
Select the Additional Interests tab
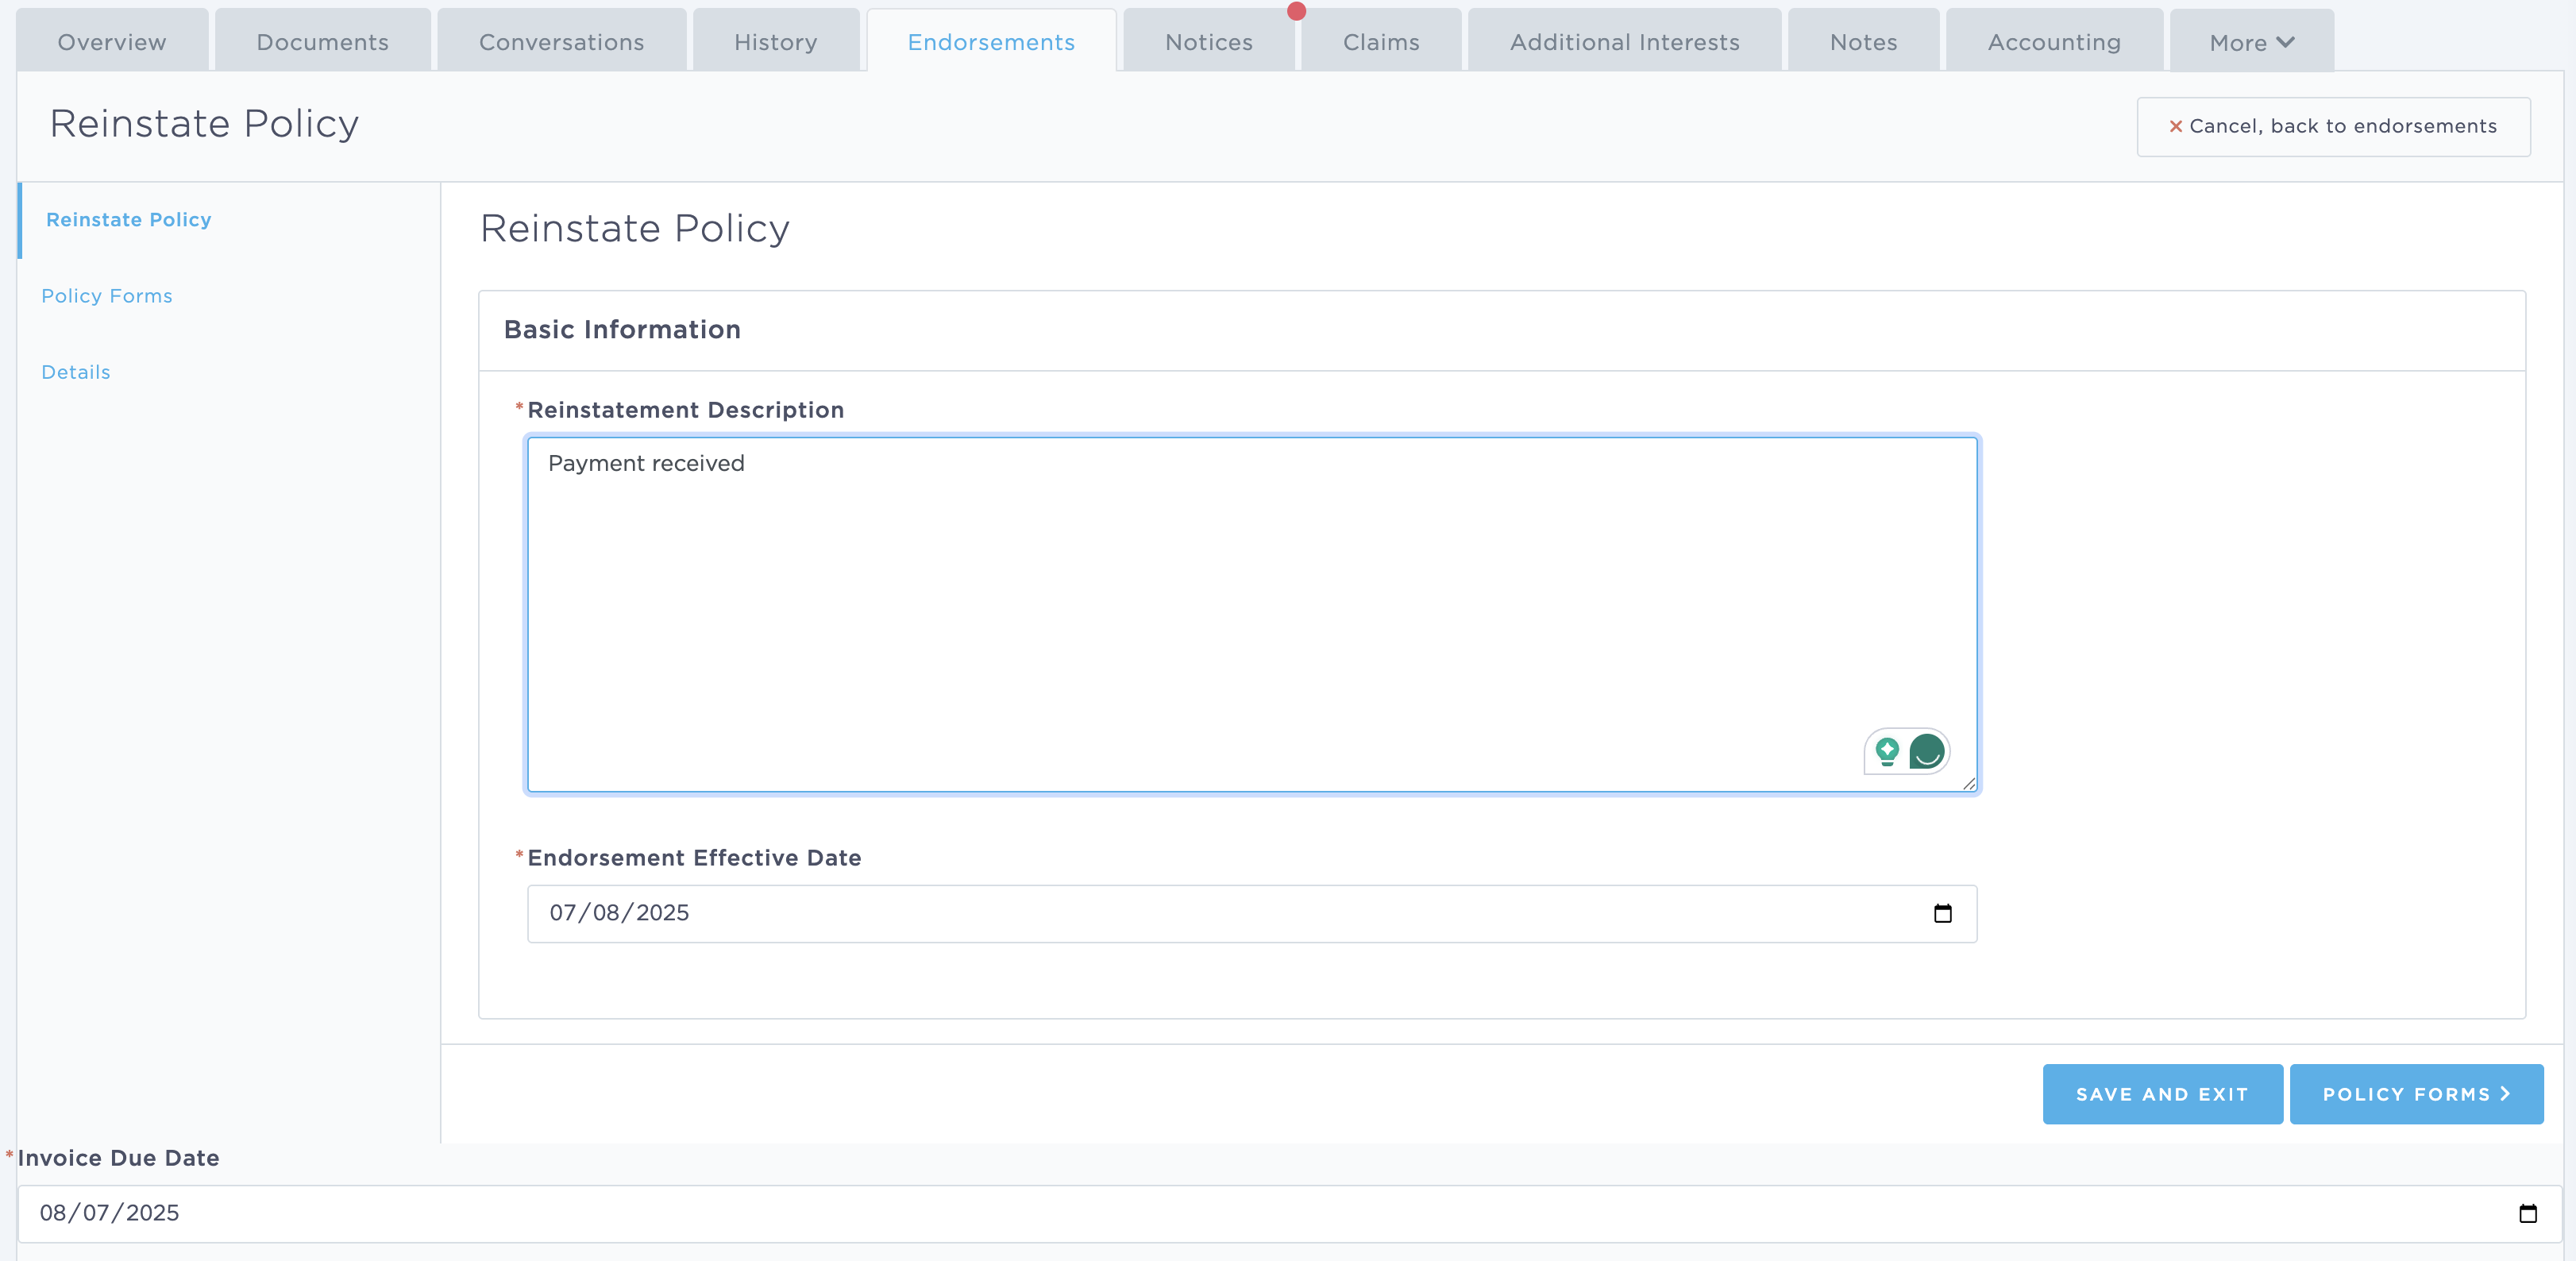[x=1624, y=42]
